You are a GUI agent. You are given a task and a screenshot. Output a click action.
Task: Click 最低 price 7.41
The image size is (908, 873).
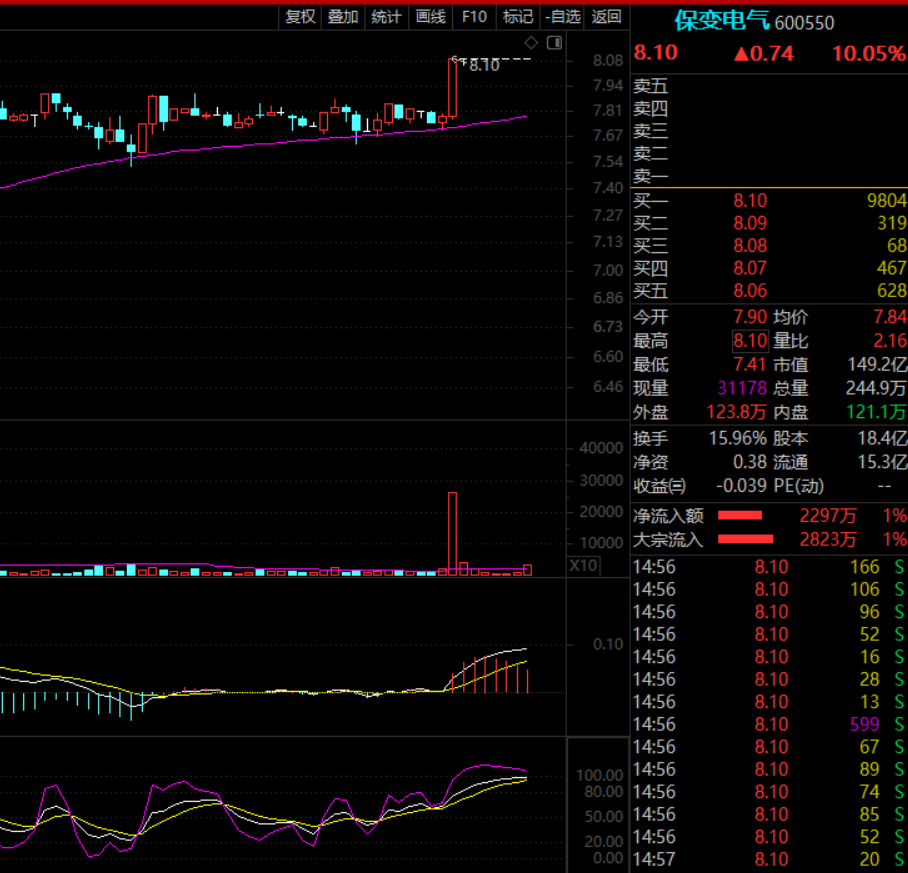pyautogui.click(x=750, y=364)
